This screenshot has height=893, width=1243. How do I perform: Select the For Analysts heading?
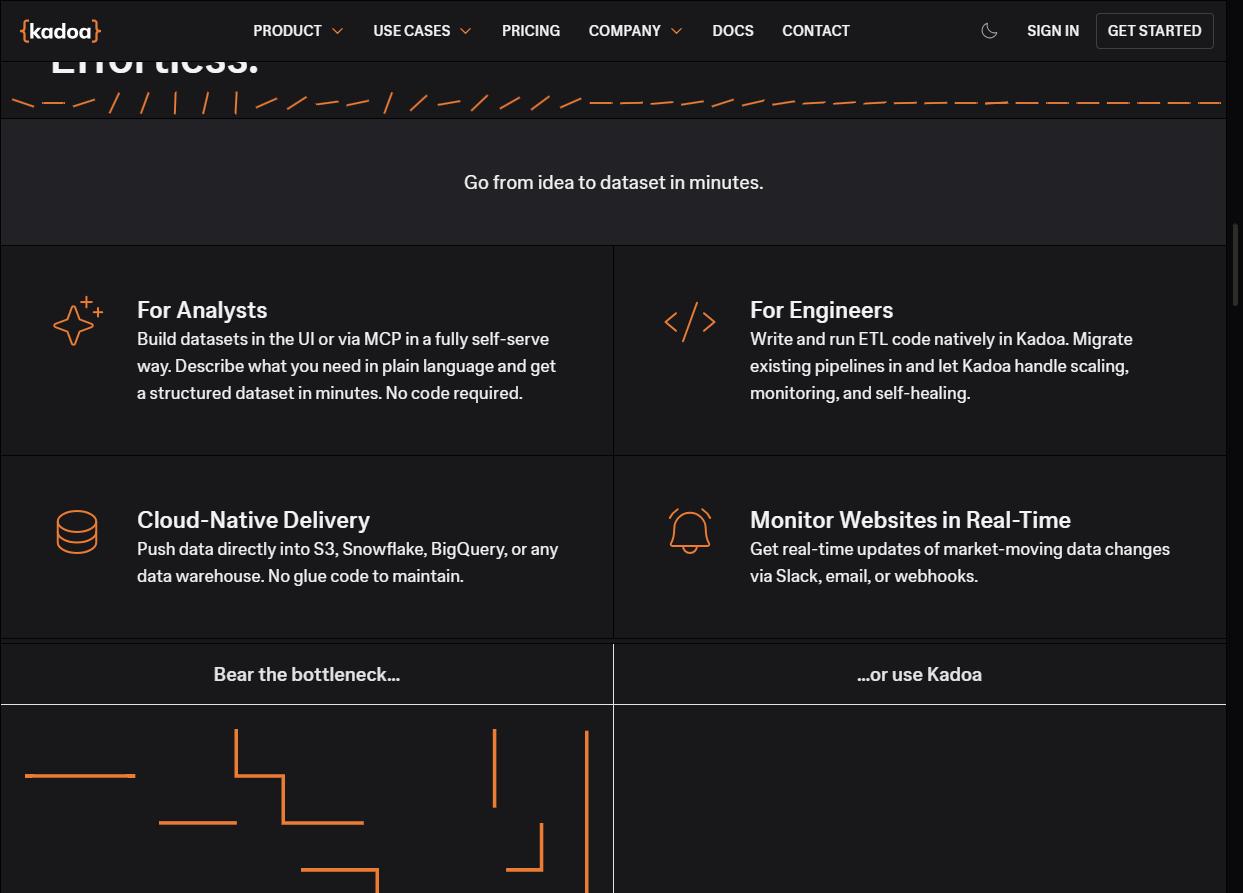click(x=202, y=310)
